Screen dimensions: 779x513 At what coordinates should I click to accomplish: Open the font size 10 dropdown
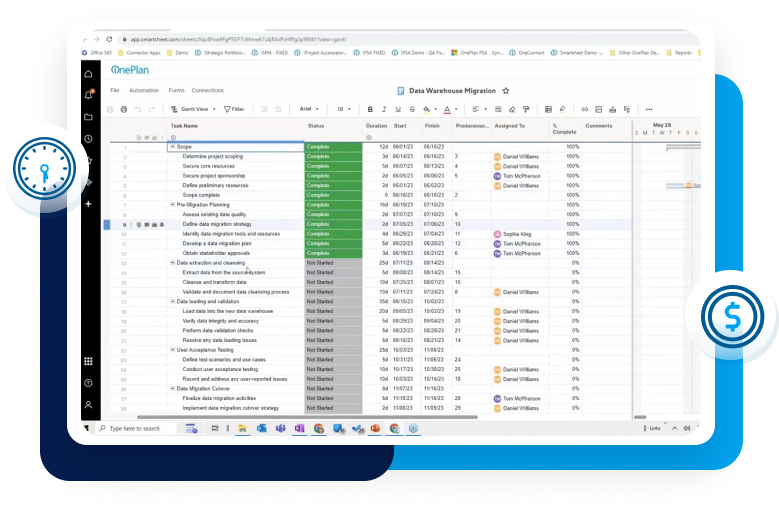344,109
